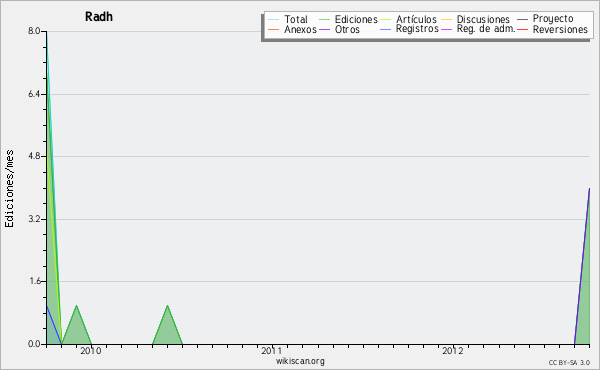The image size is (600, 370).
Task: Click the Reversiones legend label
Action: pyautogui.click(x=560, y=30)
